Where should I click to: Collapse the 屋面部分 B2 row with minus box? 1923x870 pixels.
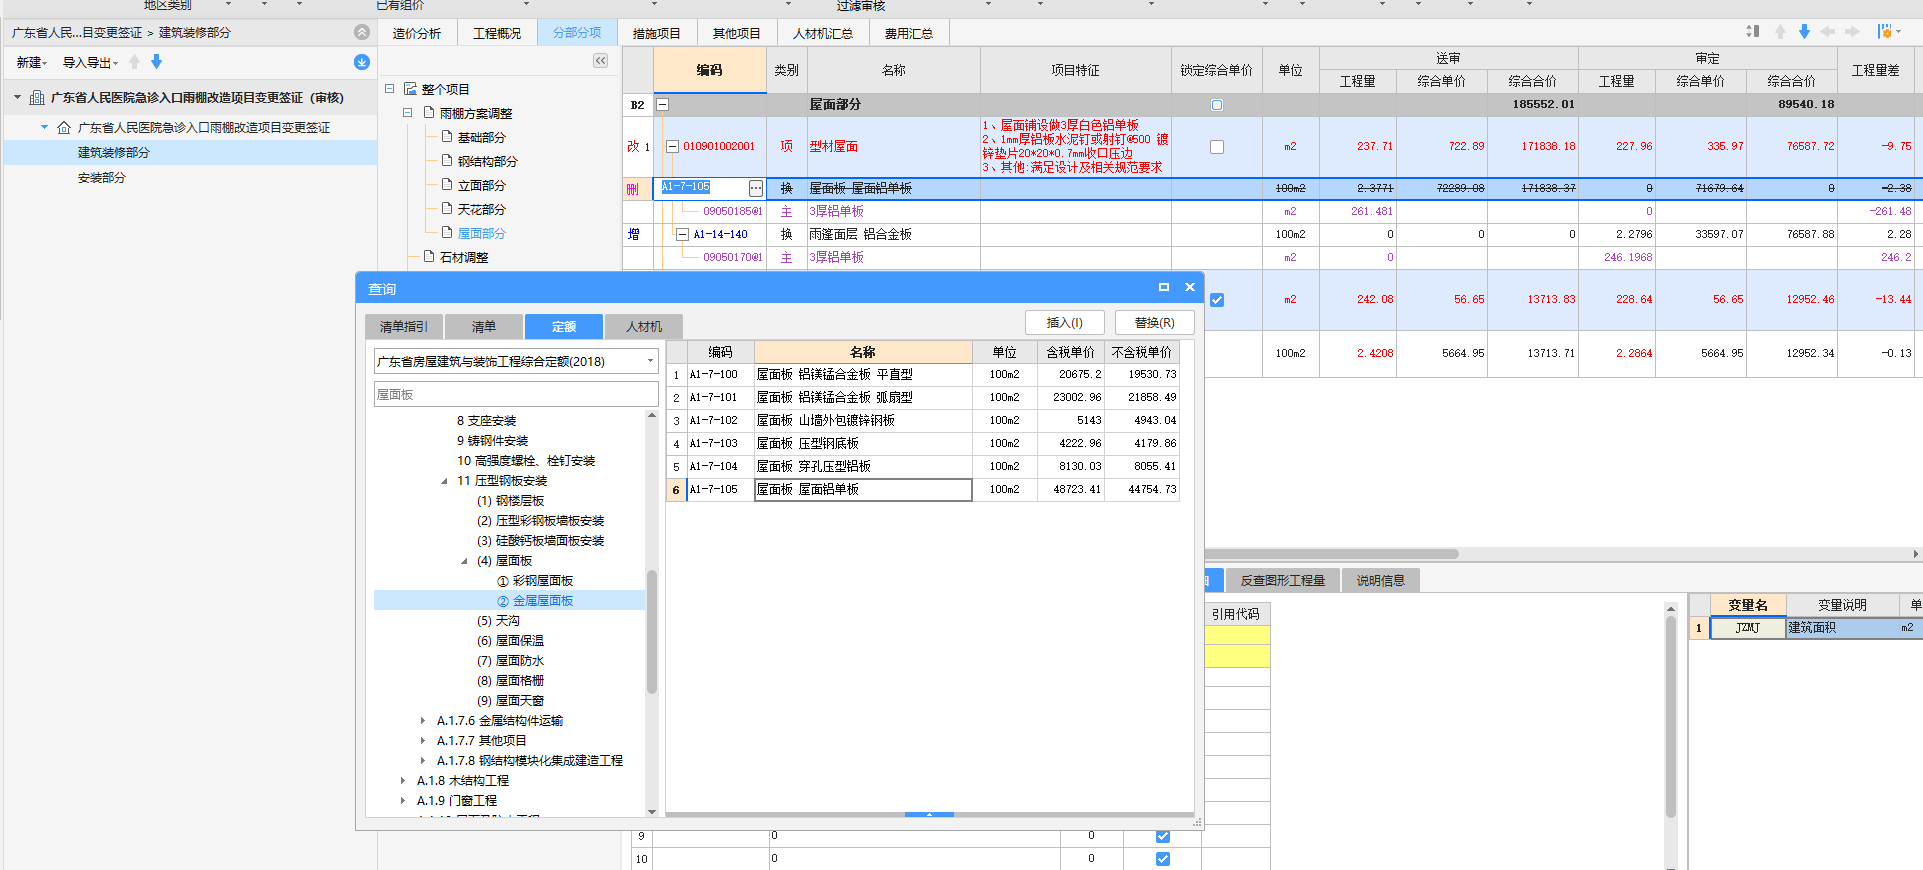(x=662, y=105)
